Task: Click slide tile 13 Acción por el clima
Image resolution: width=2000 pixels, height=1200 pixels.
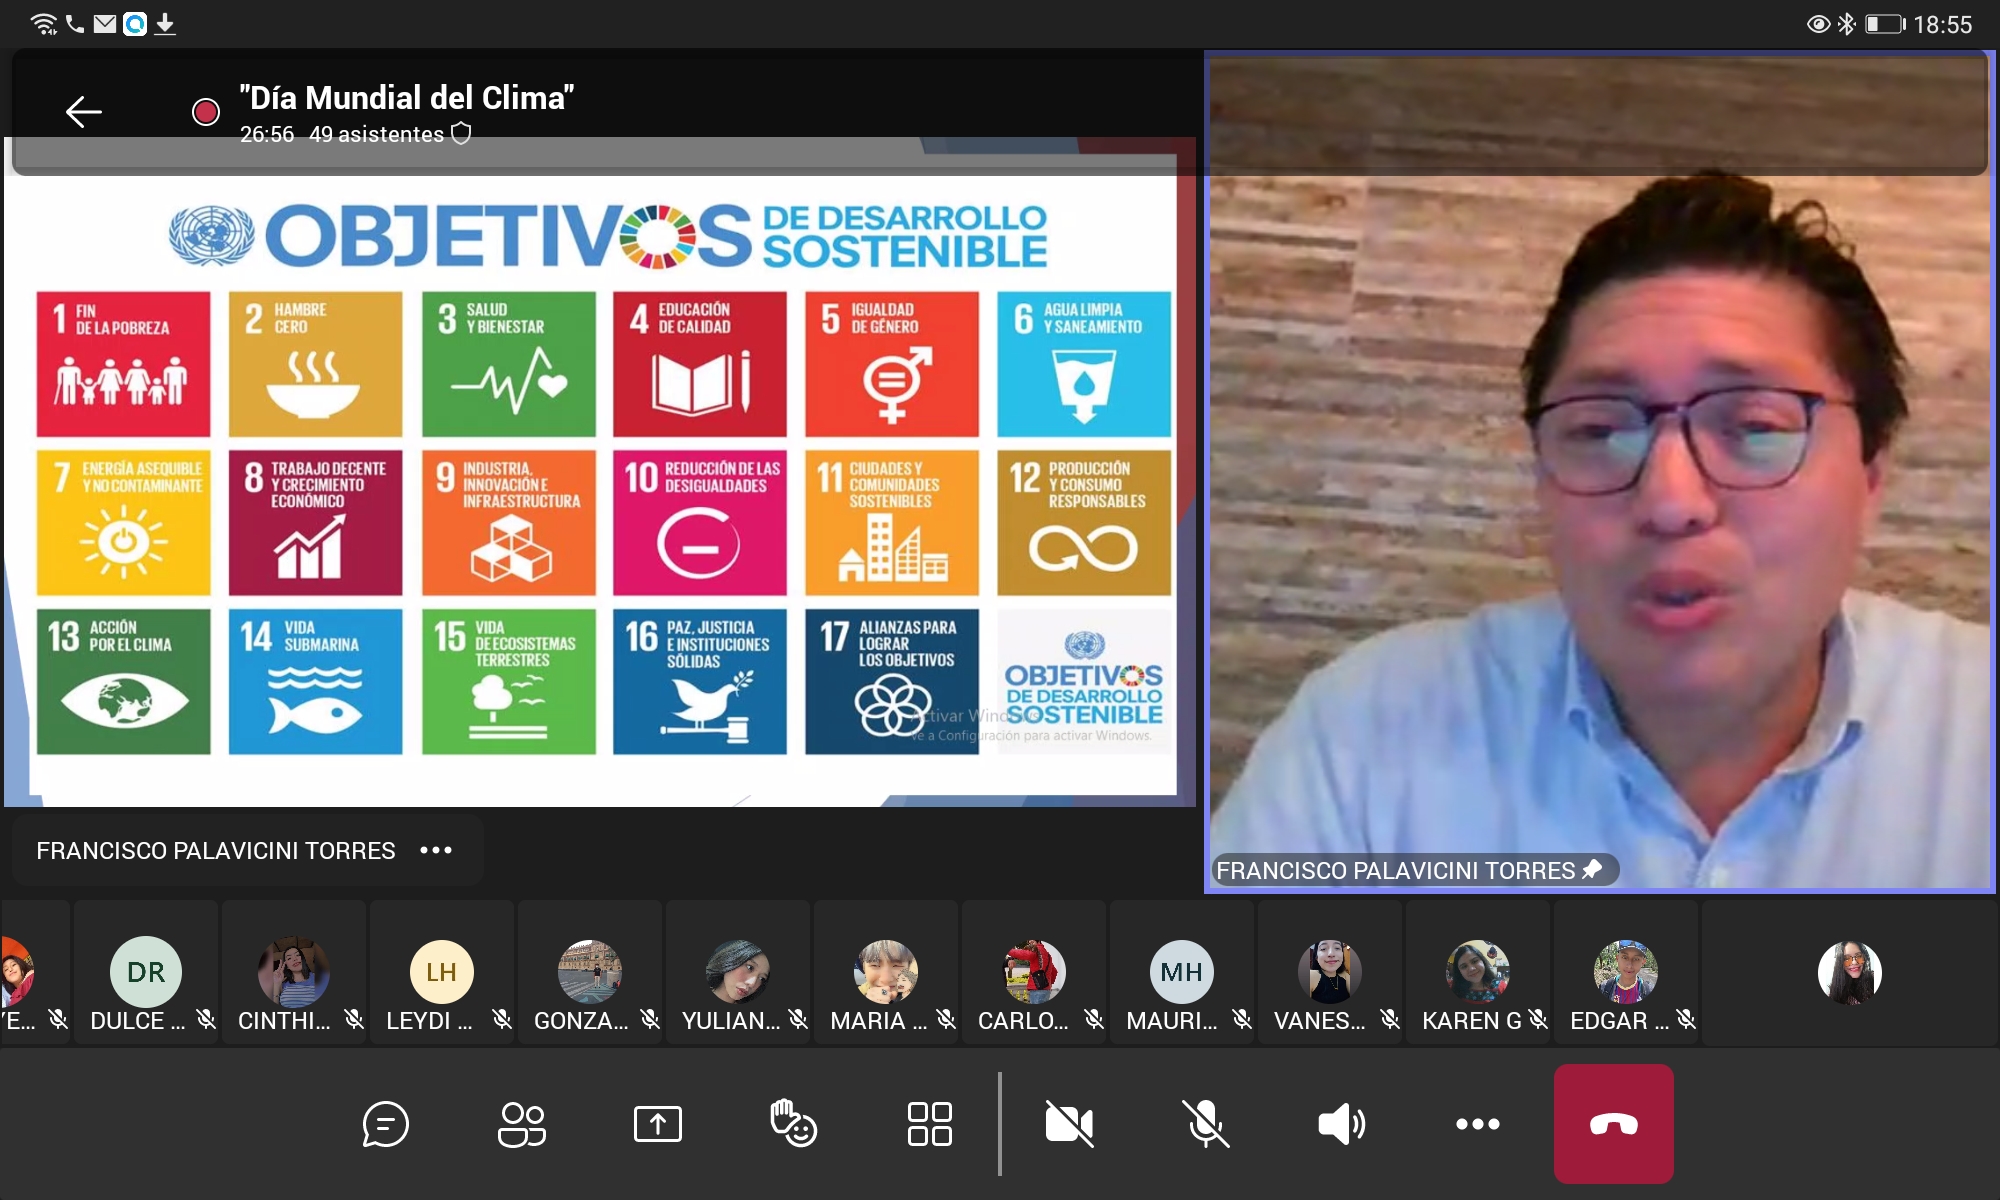Action: pos(124,681)
